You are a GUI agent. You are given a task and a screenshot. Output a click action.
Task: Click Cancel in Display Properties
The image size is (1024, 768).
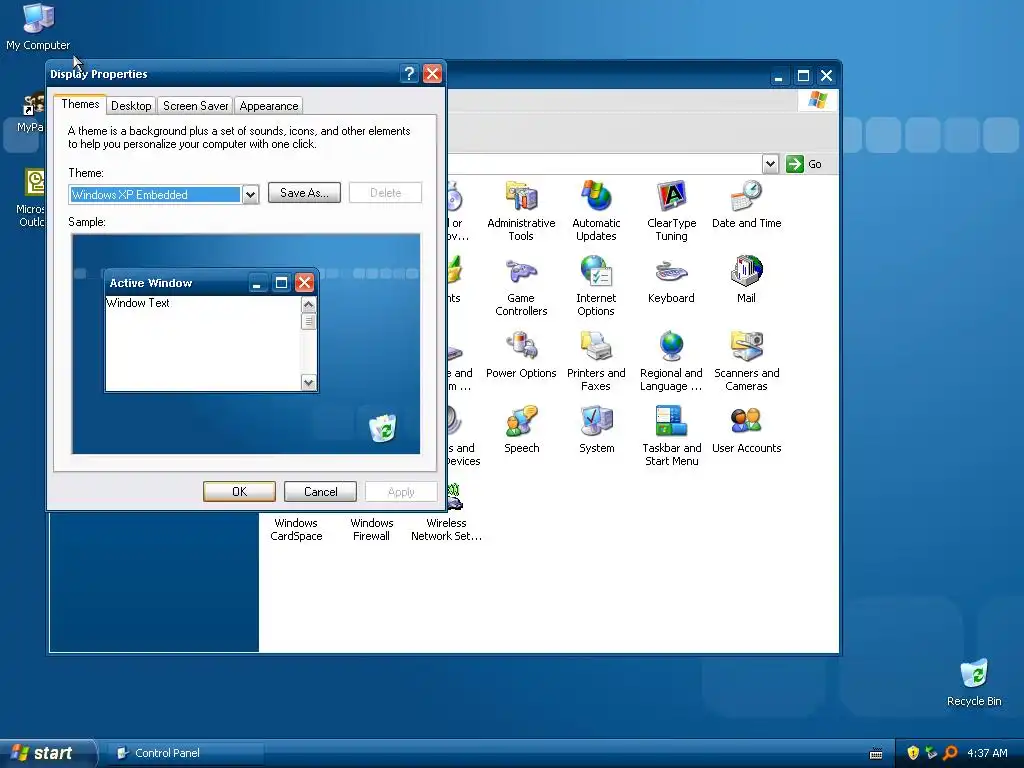[321, 492]
